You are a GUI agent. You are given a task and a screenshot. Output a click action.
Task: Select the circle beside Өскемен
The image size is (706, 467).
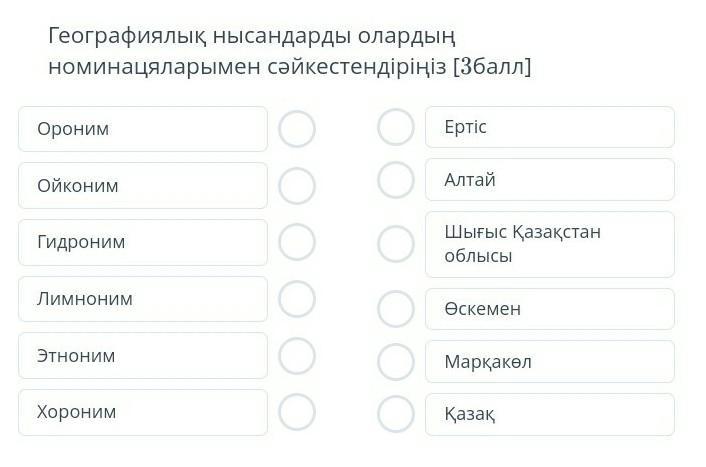[396, 309]
